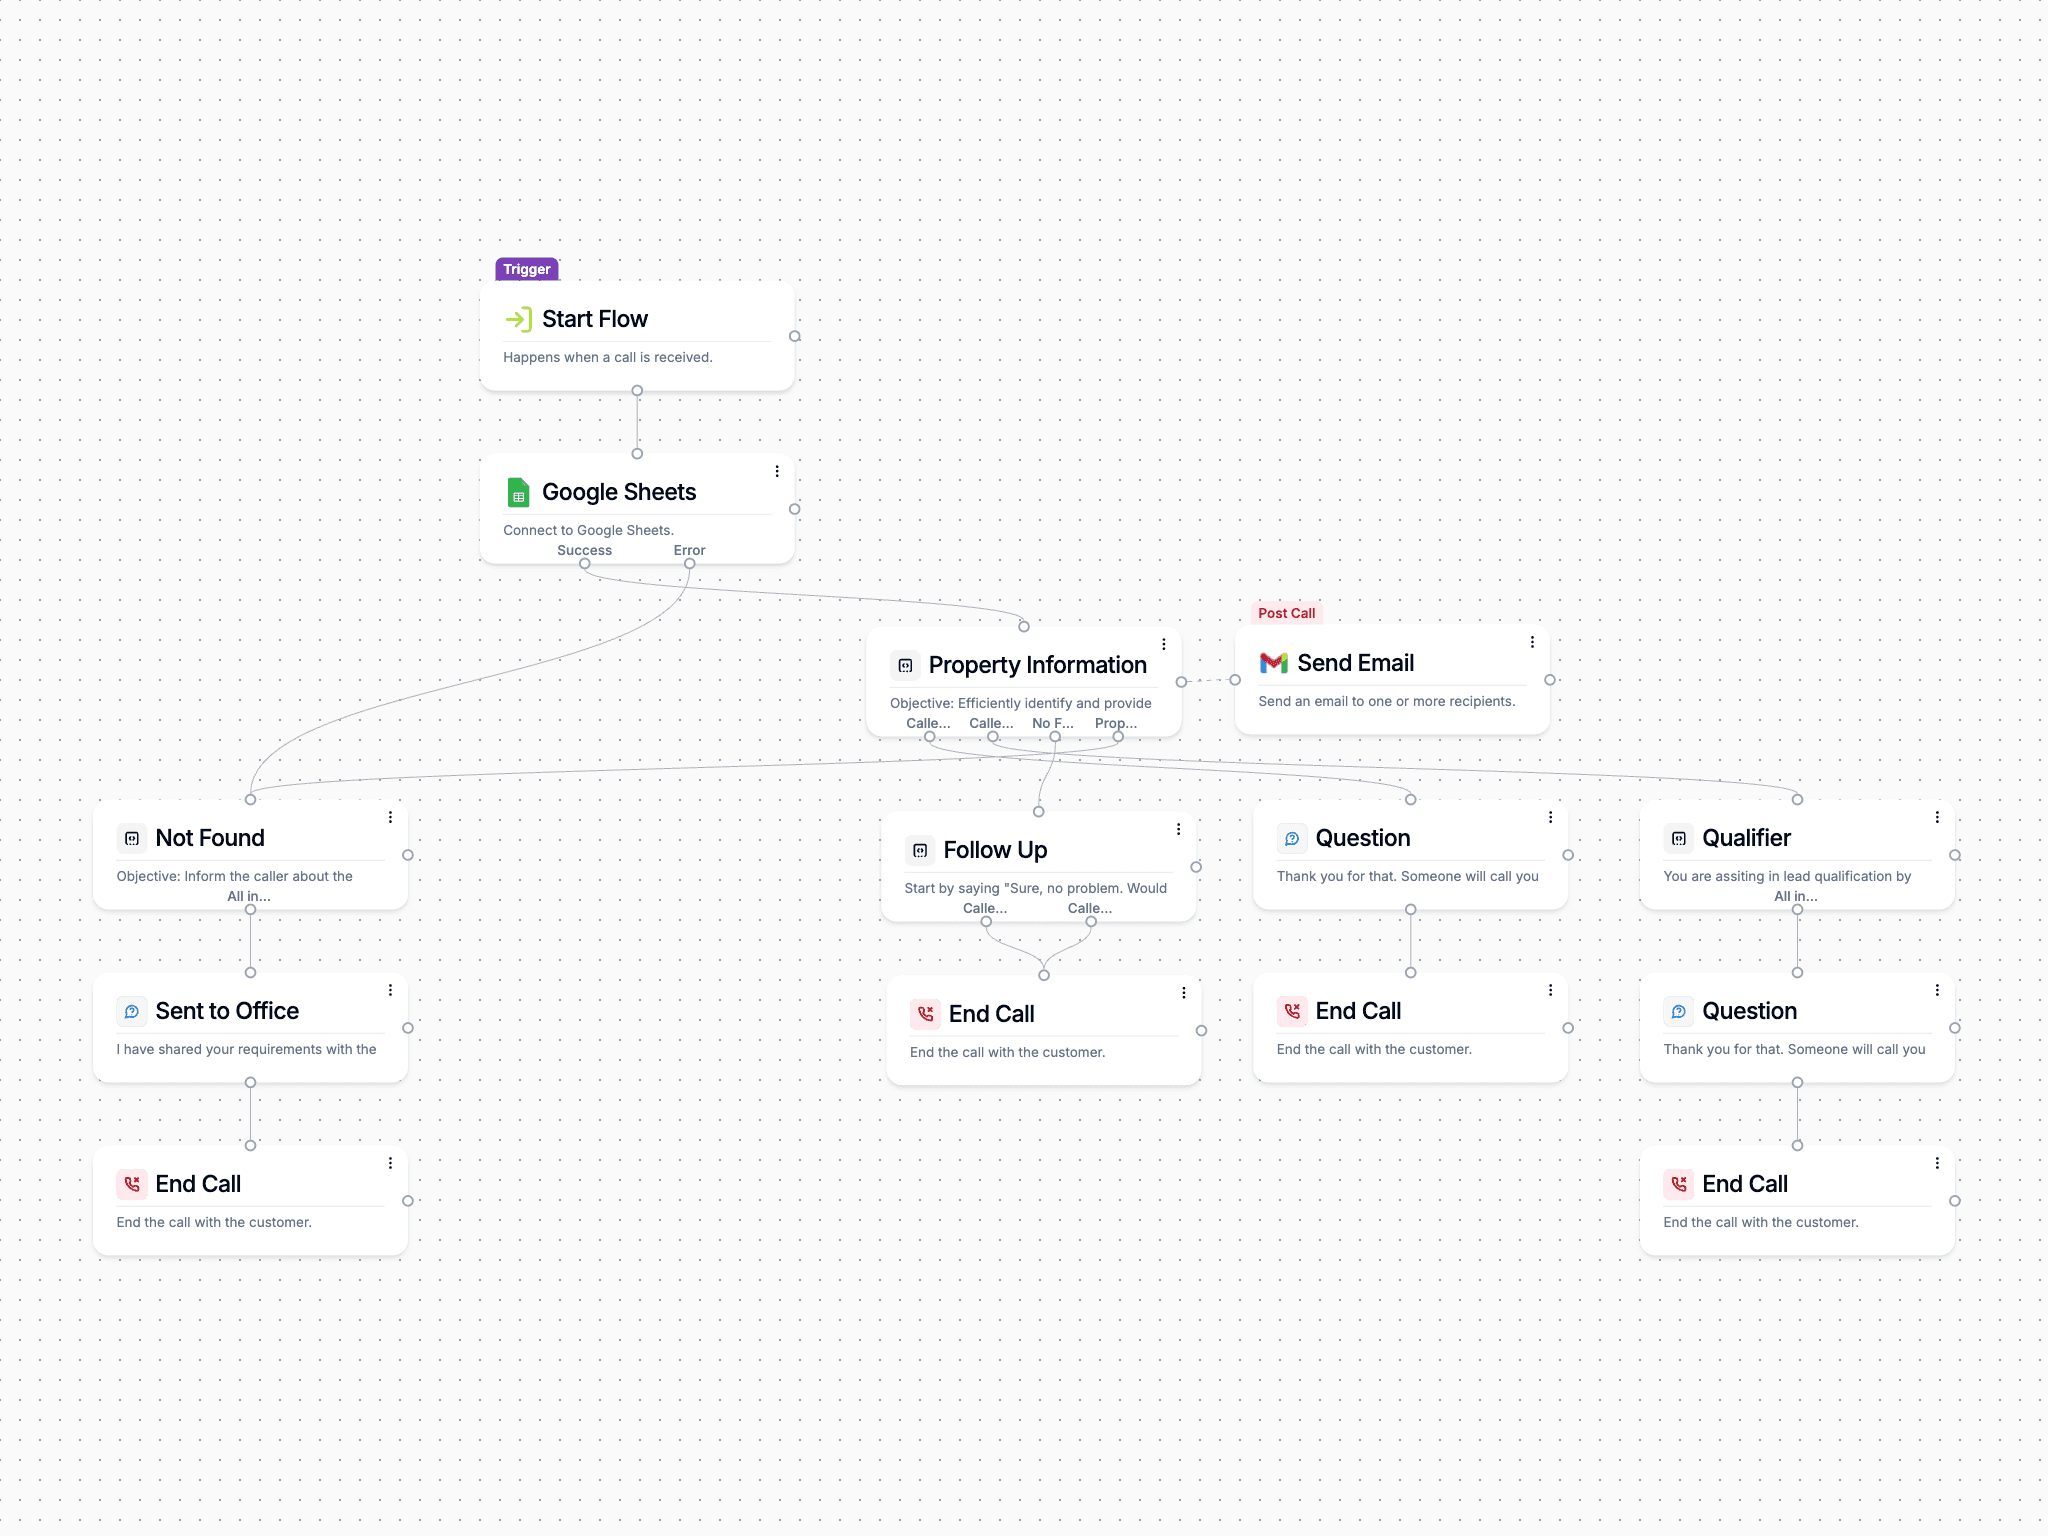Click the green arrow icon on Start Flow
The height and width of the screenshot is (1536, 2048).
pyautogui.click(x=519, y=319)
